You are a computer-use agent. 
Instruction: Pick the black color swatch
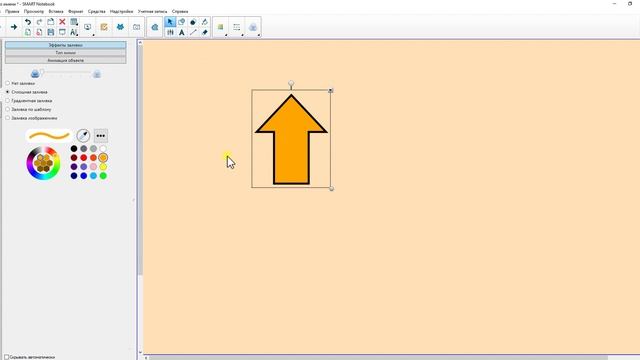tap(74, 149)
